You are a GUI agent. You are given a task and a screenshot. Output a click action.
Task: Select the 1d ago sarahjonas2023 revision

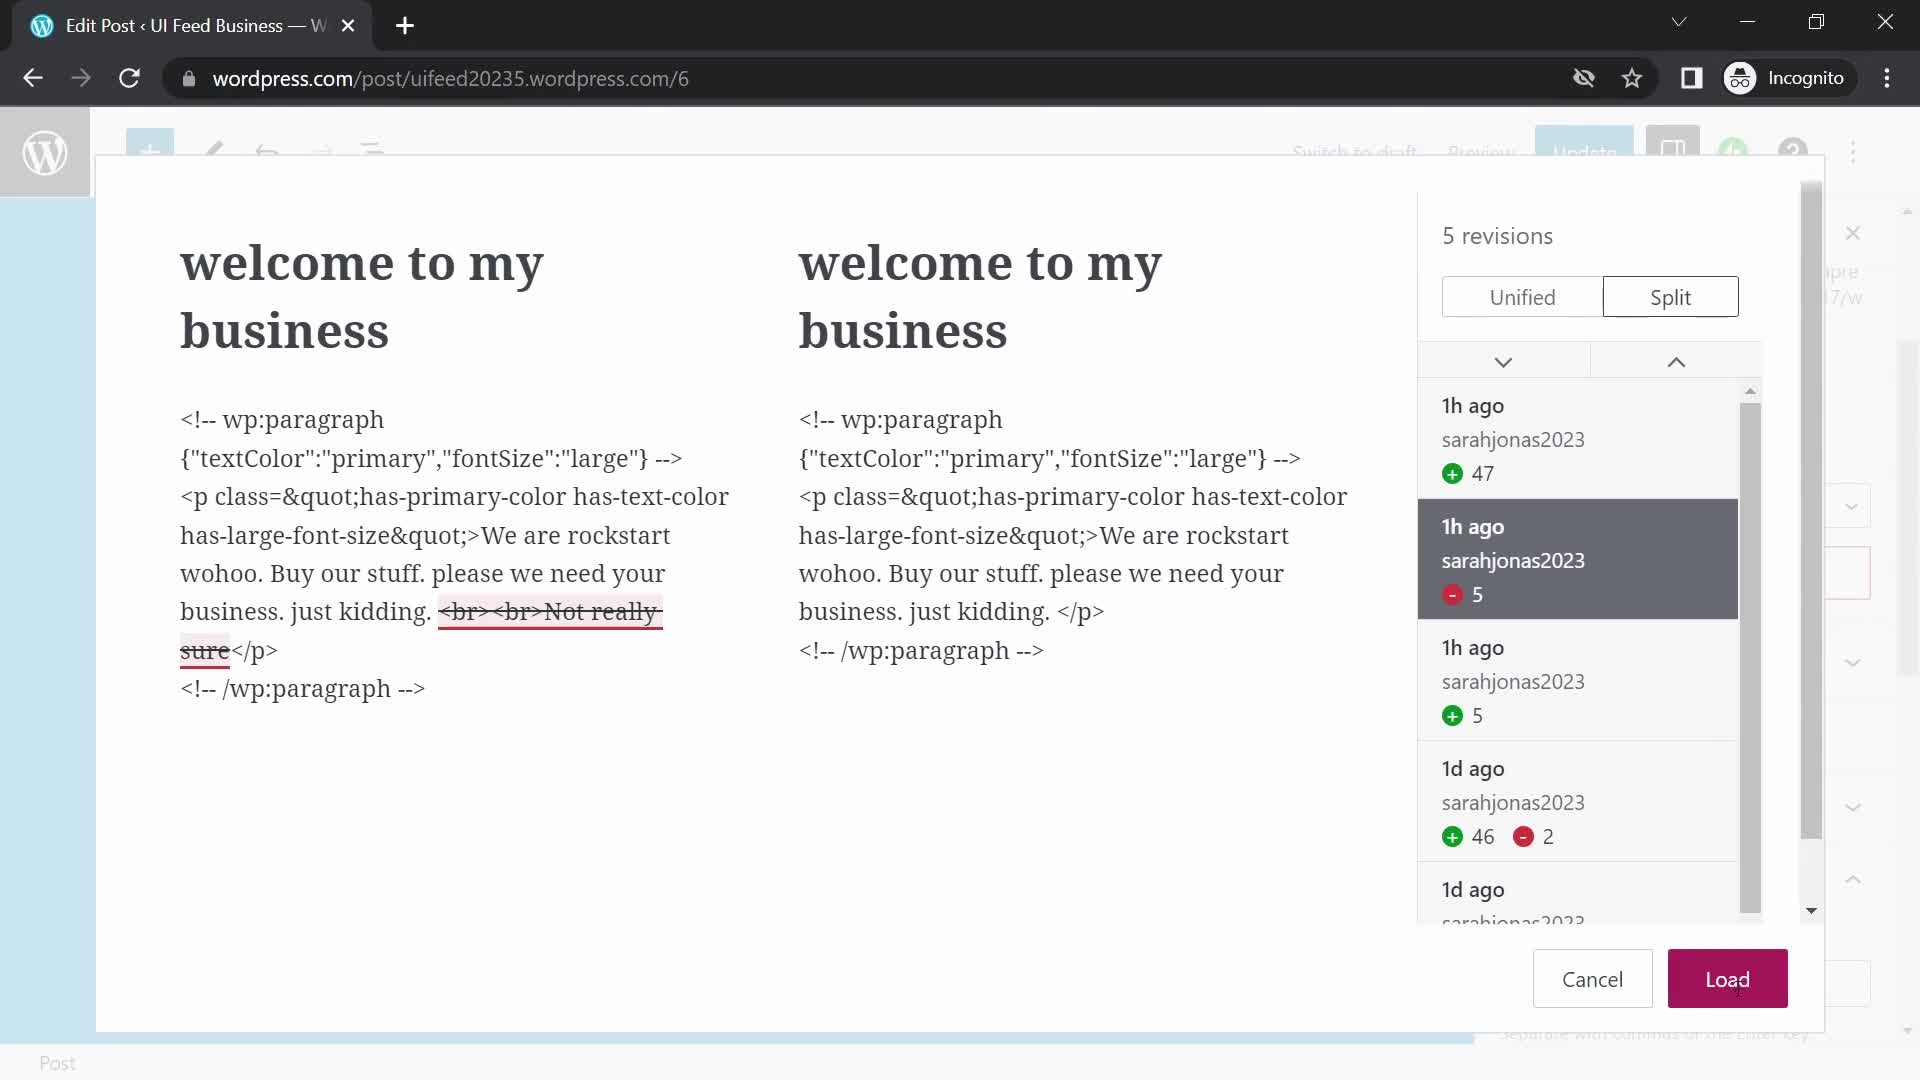point(1577,802)
